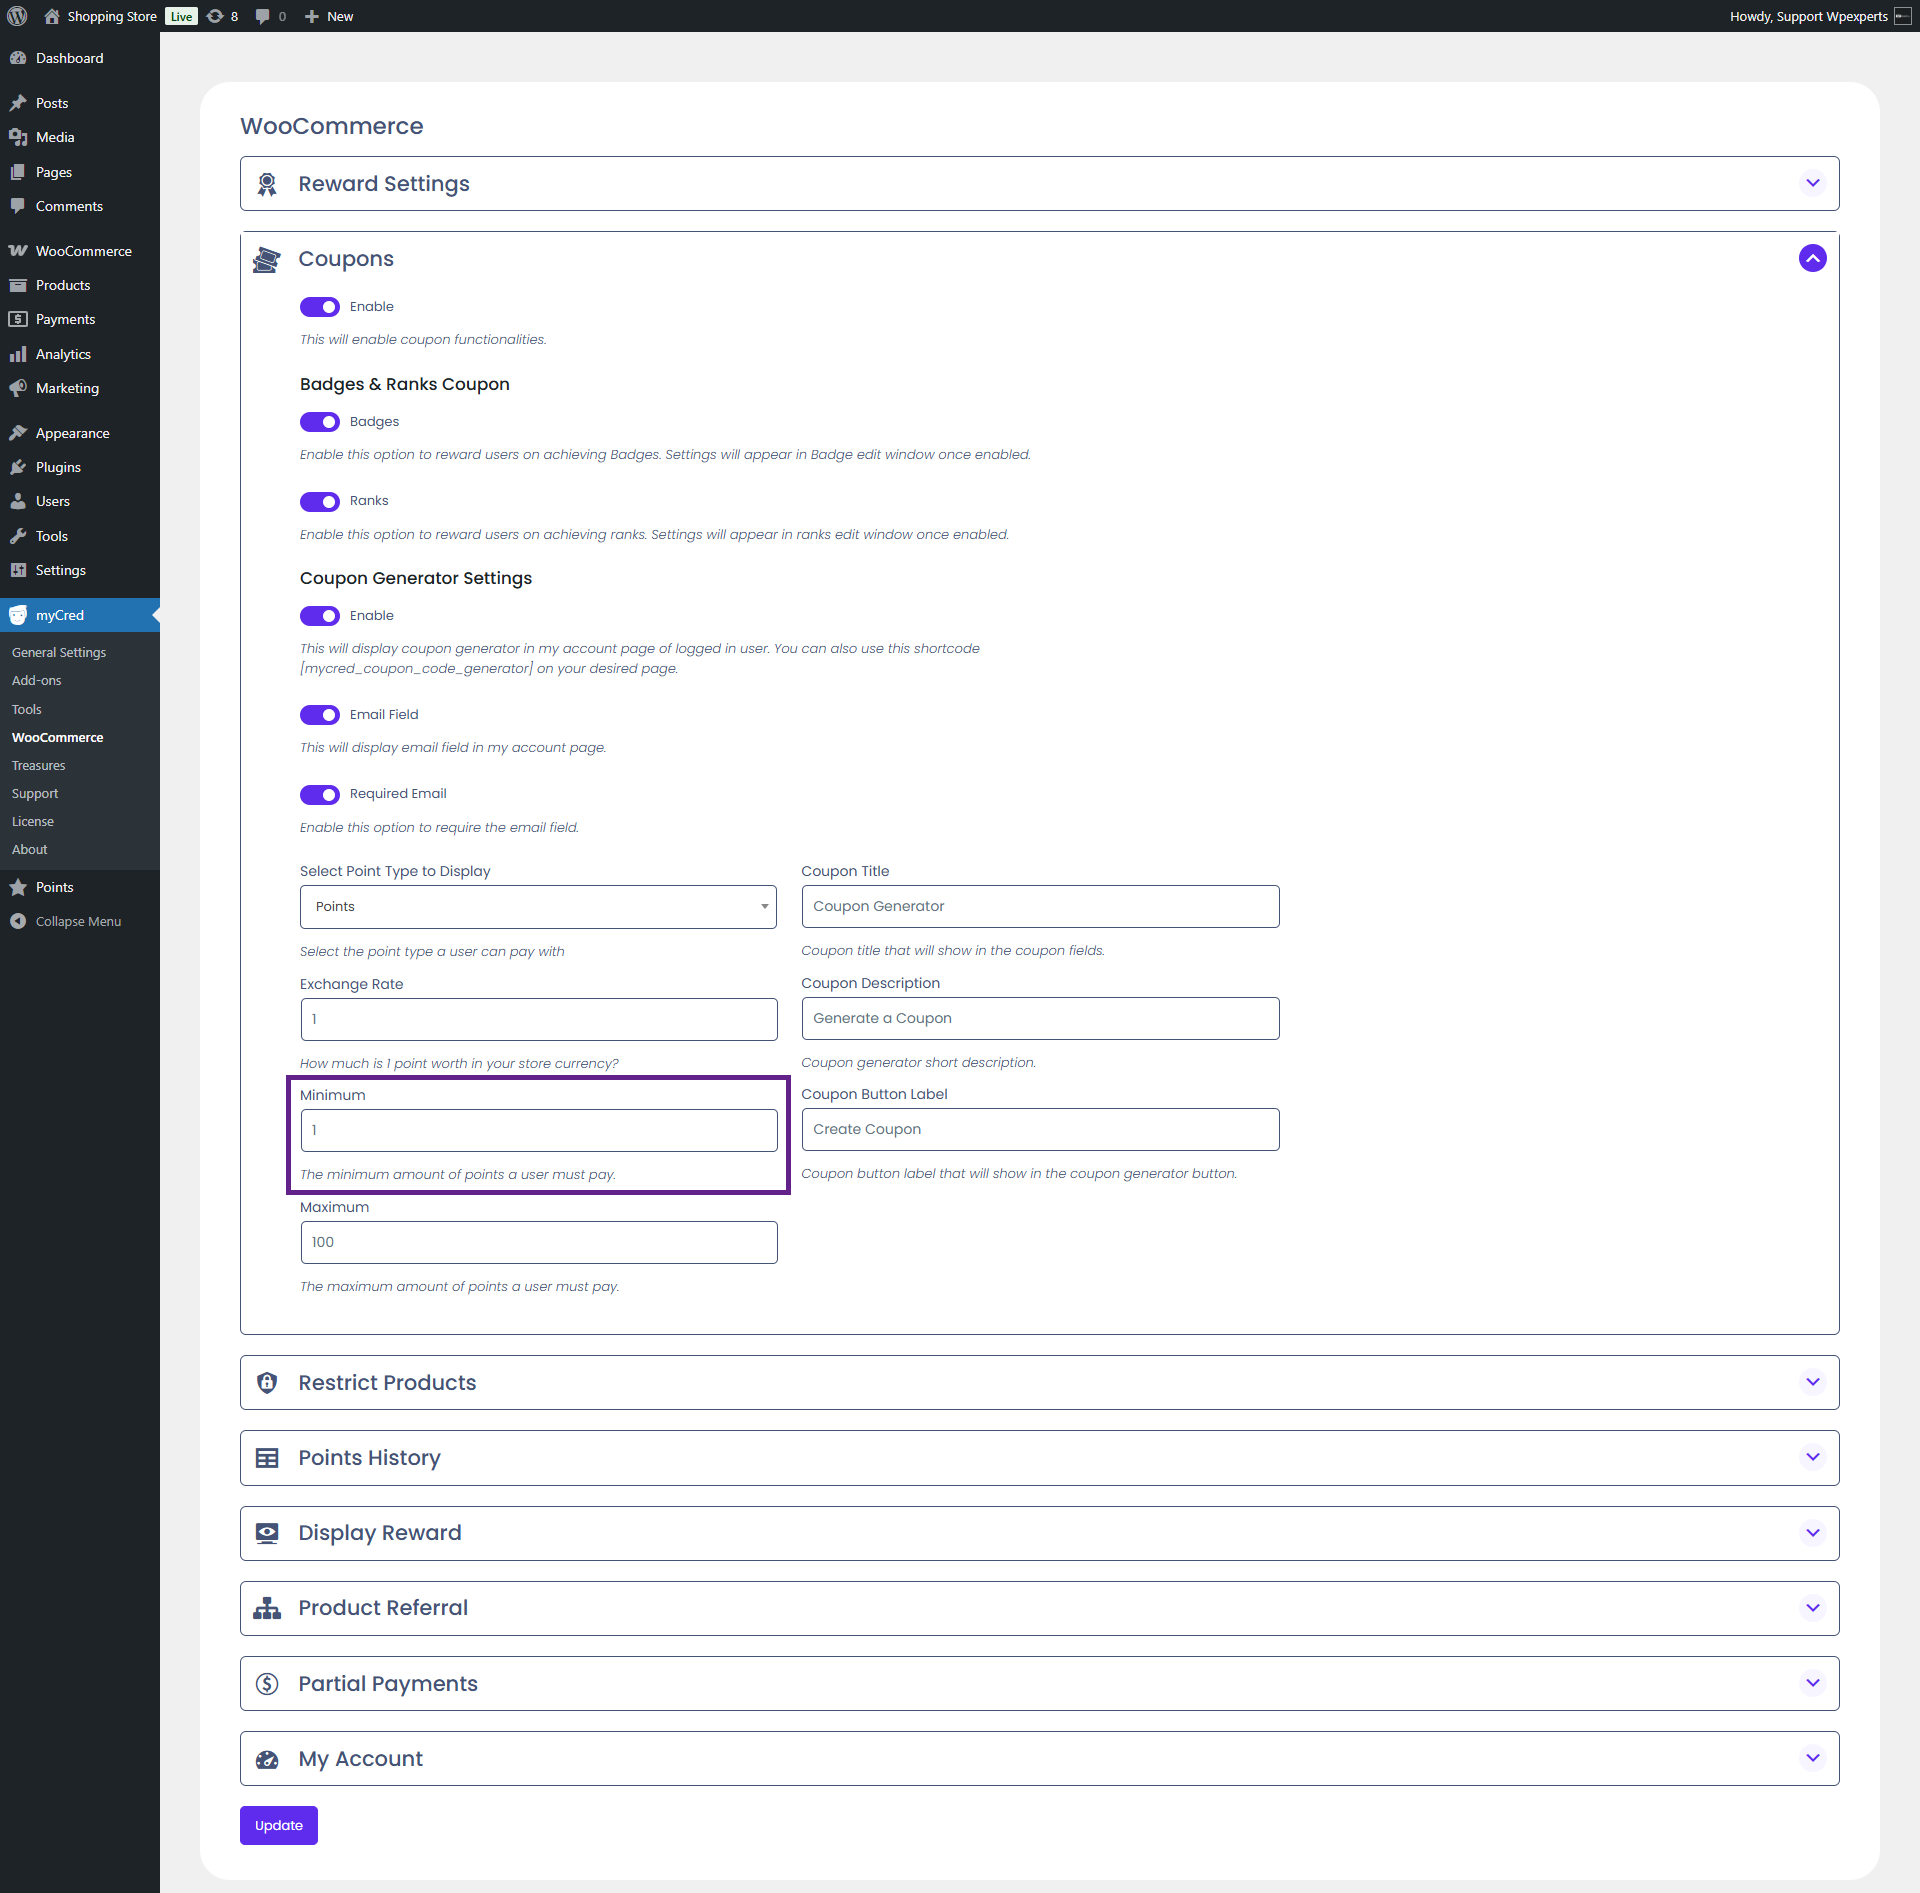Go to the Plugins menu

58,467
